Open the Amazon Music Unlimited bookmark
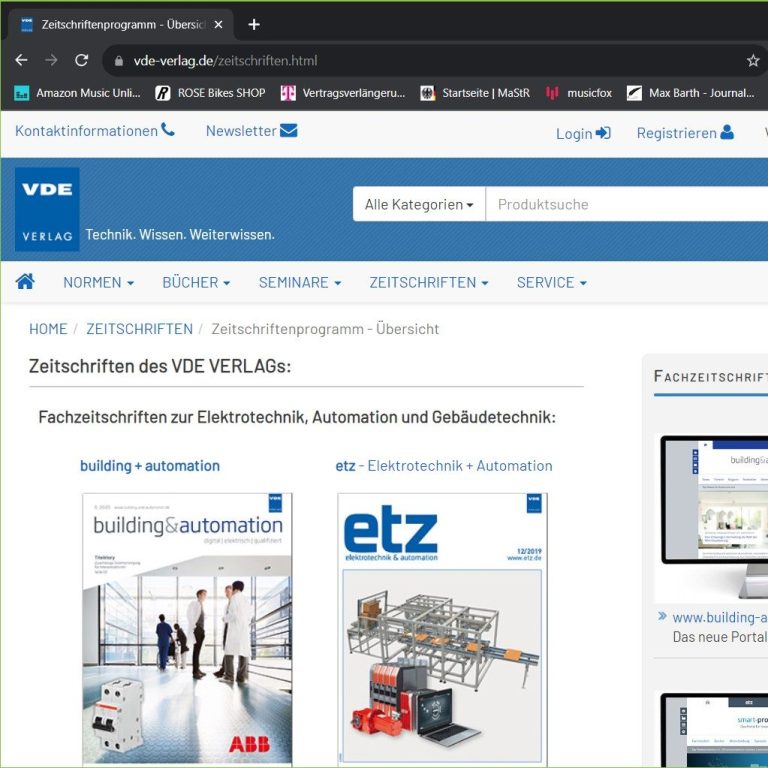The height and width of the screenshot is (768, 768). click(77, 93)
